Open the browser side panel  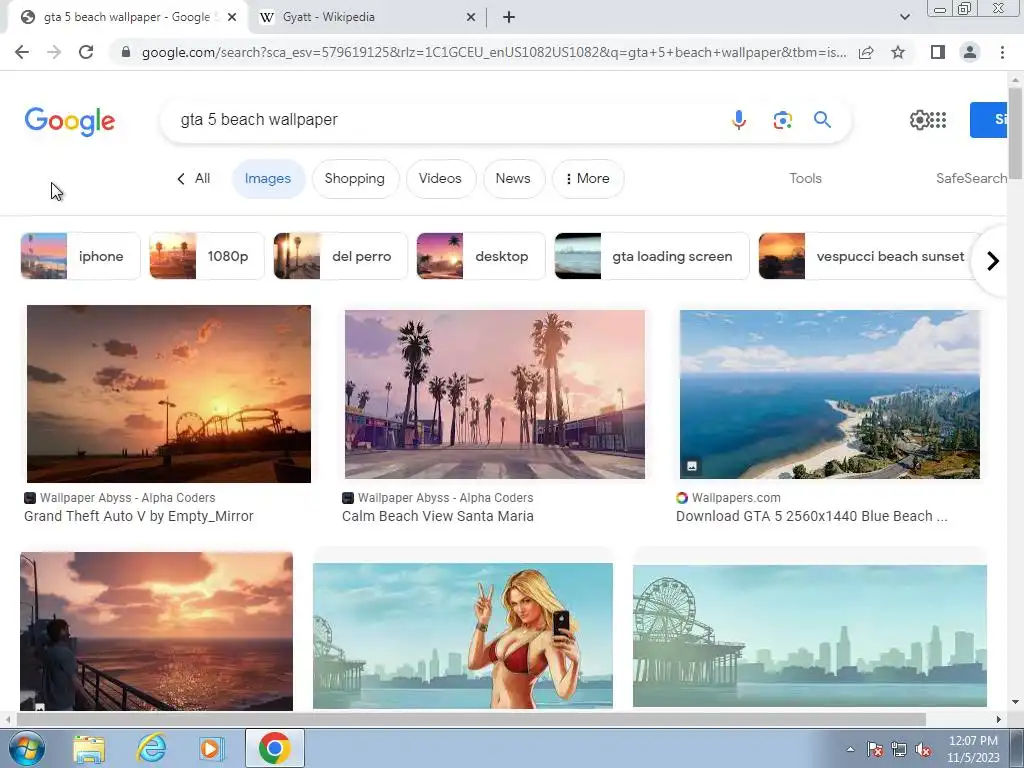pyautogui.click(x=938, y=52)
